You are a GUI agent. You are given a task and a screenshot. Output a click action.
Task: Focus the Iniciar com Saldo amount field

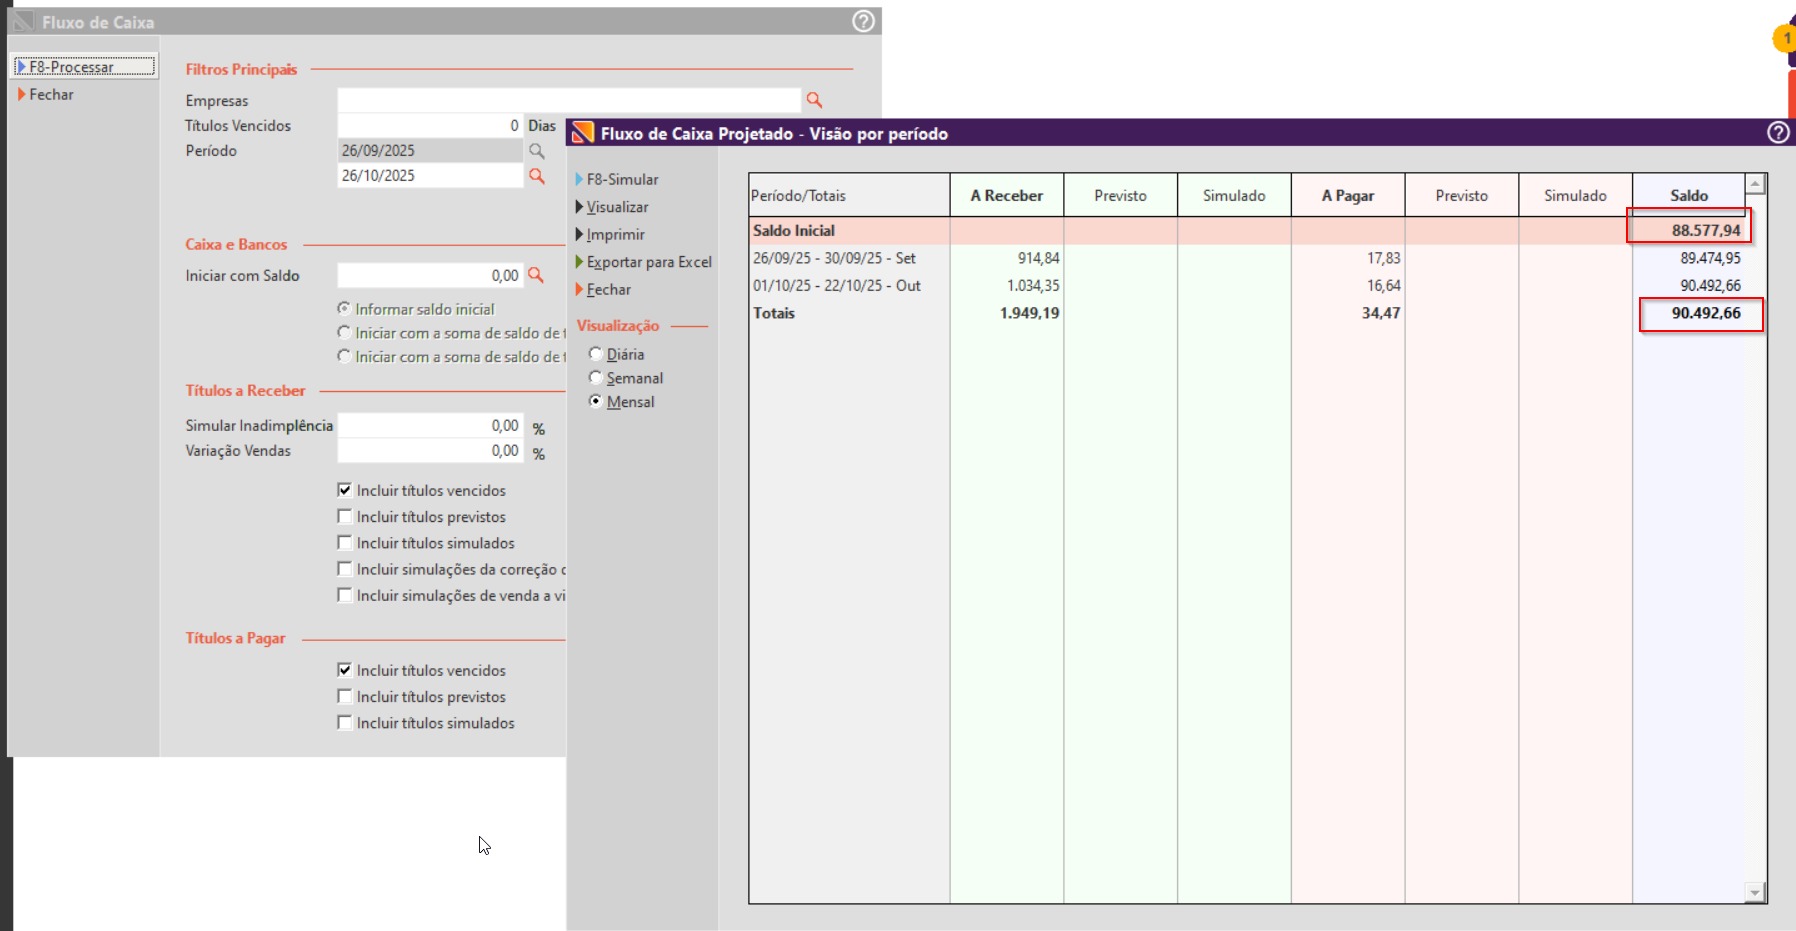pos(430,275)
